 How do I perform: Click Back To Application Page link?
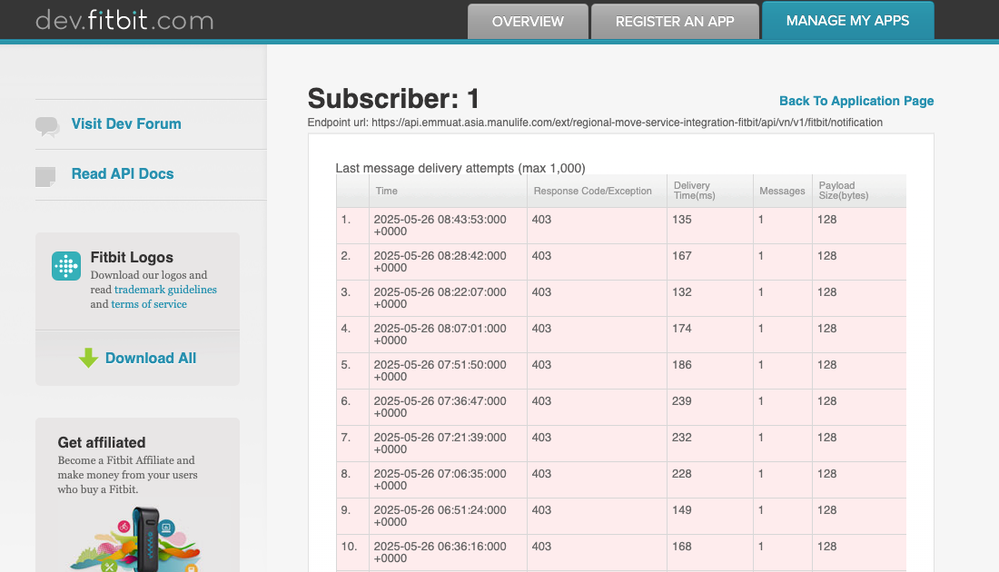(x=856, y=101)
